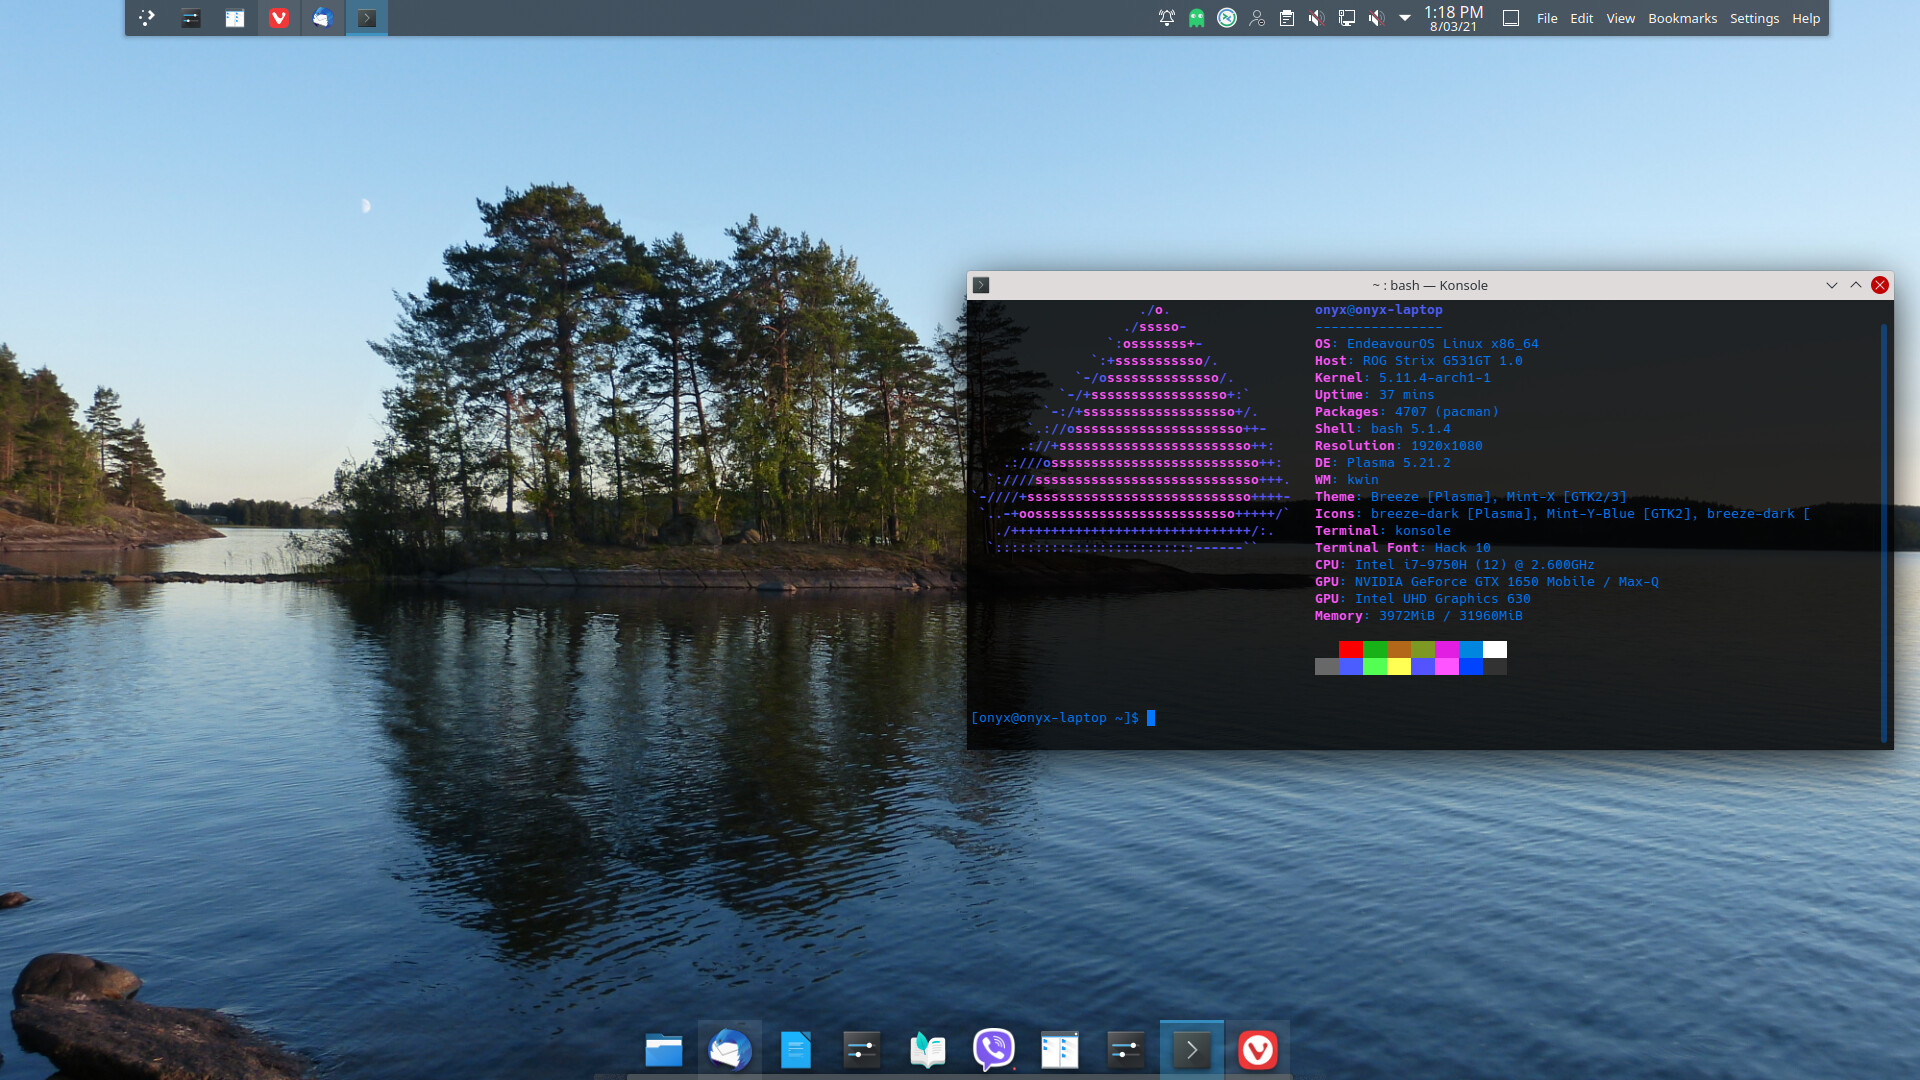This screenshot has height=1080, width=1920.
Task: Open Thunderbird mail from the dock
Action: [x=730, y=1050]
